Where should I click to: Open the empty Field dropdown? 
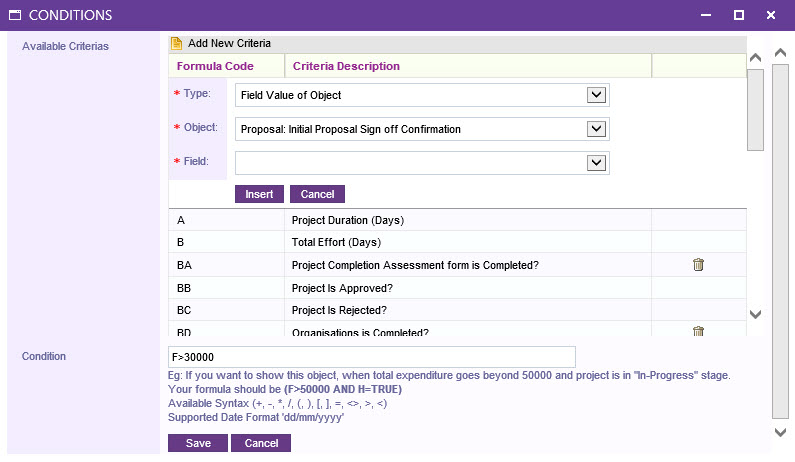point(596,163)
